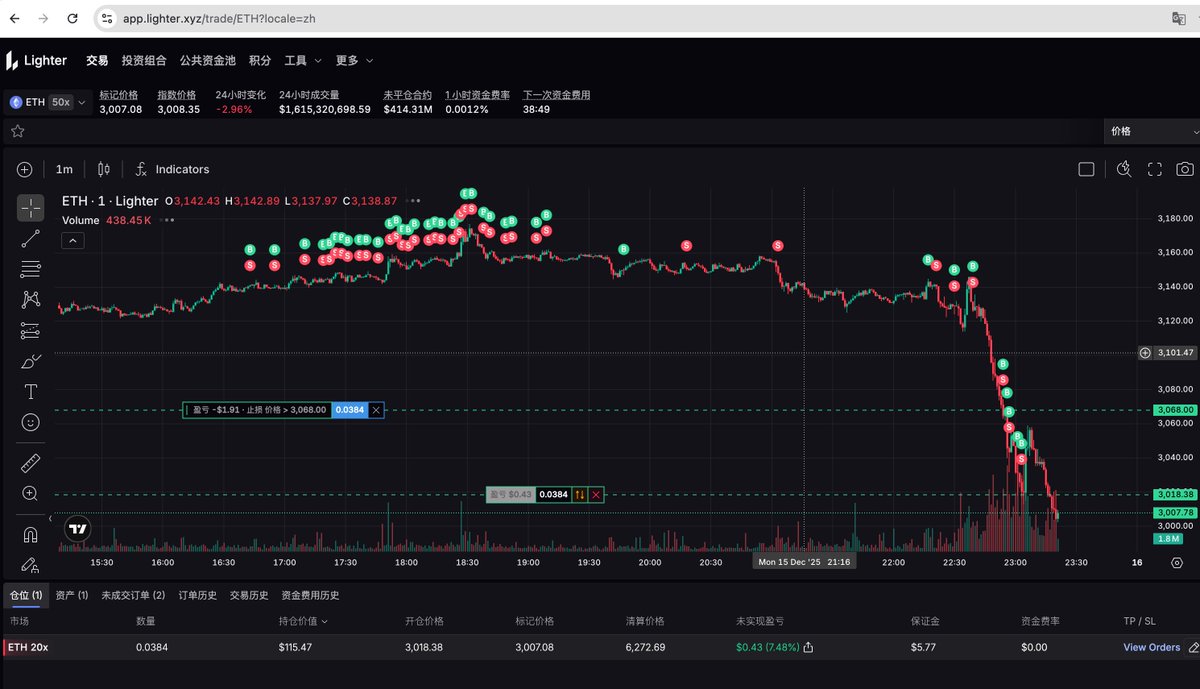Expand the 更多 menu
Viewport: 1200px width, 689px height.
click(354, 60)
